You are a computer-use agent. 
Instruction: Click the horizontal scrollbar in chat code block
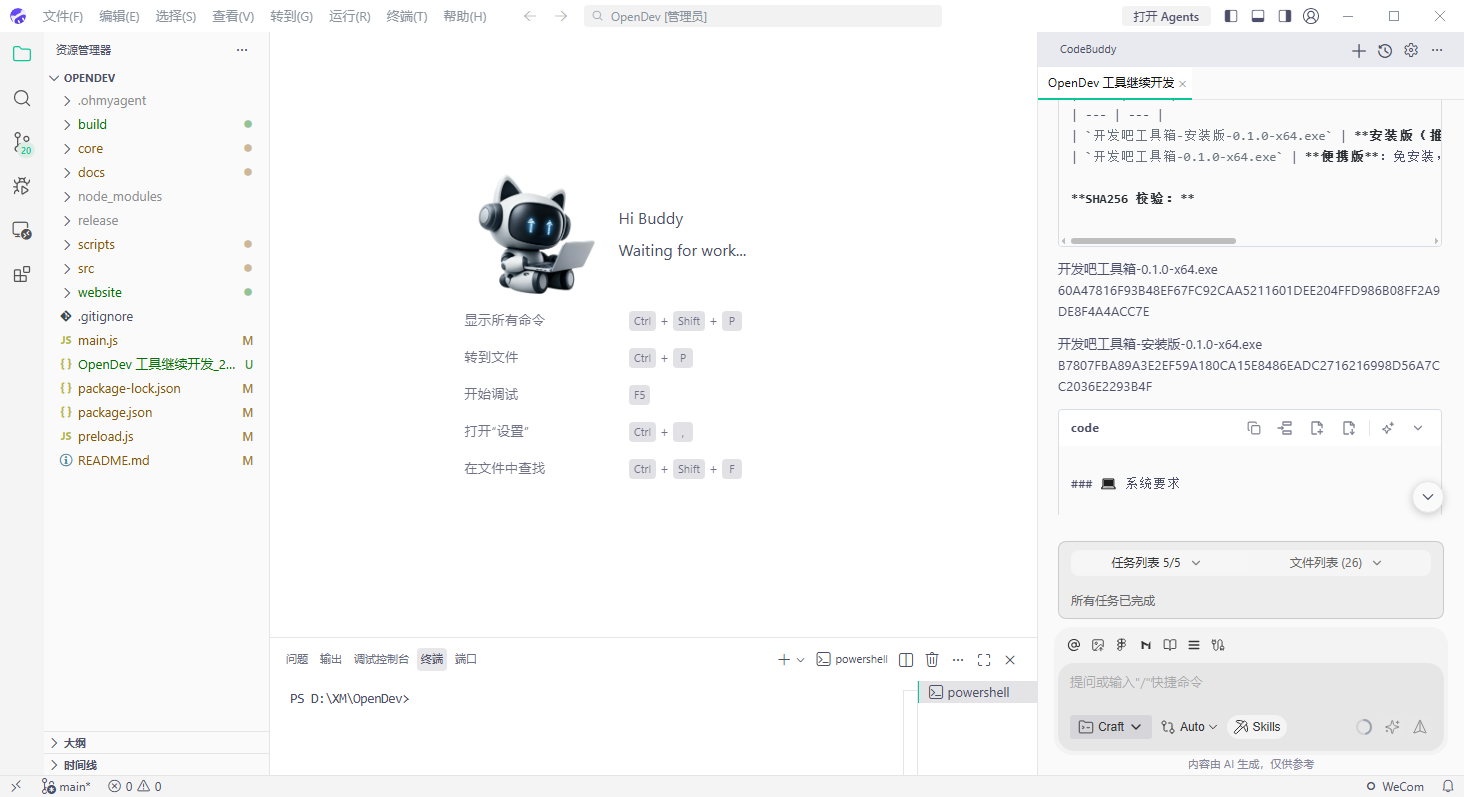(x=1153, y=241)
